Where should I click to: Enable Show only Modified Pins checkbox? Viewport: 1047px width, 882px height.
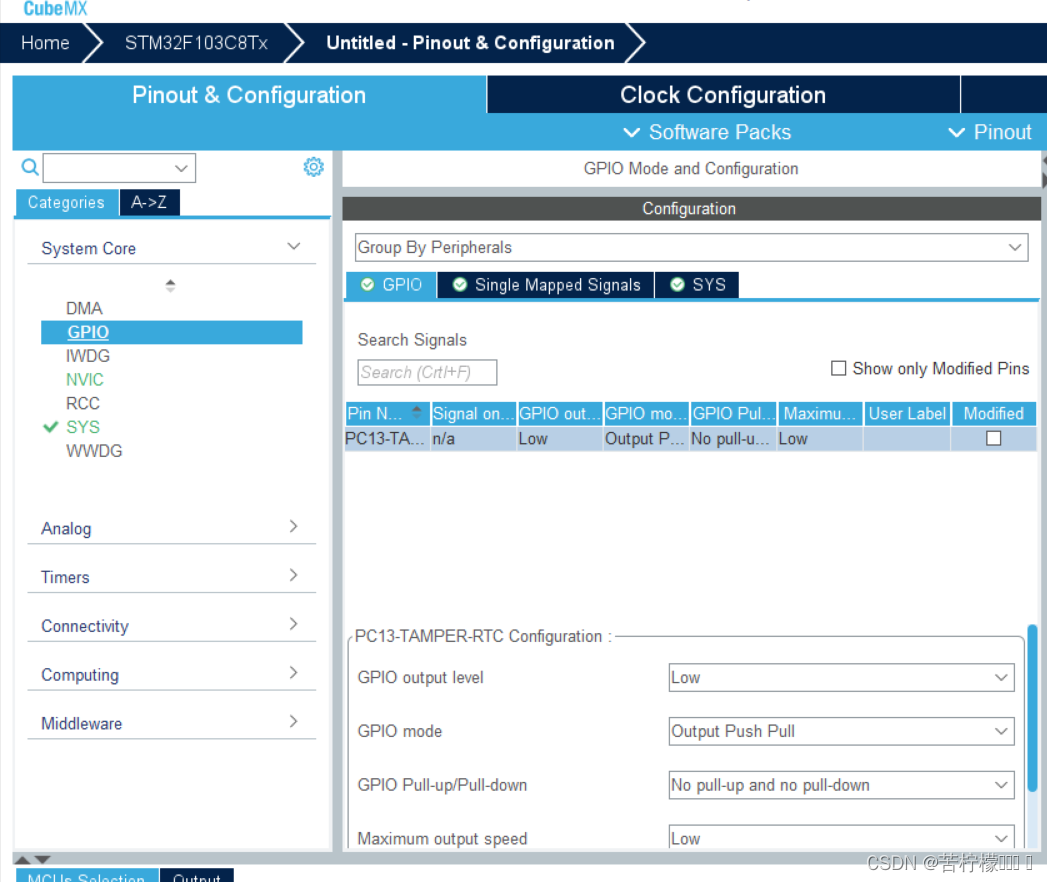tap(838, 369)
